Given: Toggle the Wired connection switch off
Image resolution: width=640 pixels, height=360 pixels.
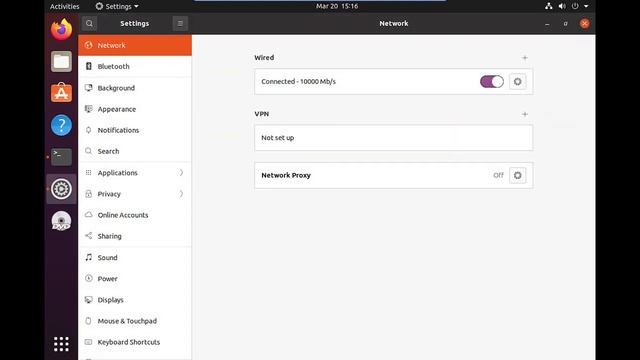Looking at the screenshot, I should (492, 82).
